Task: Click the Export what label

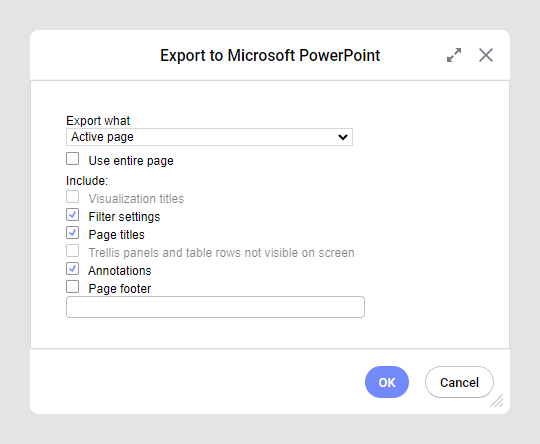Action: (98, 121)
